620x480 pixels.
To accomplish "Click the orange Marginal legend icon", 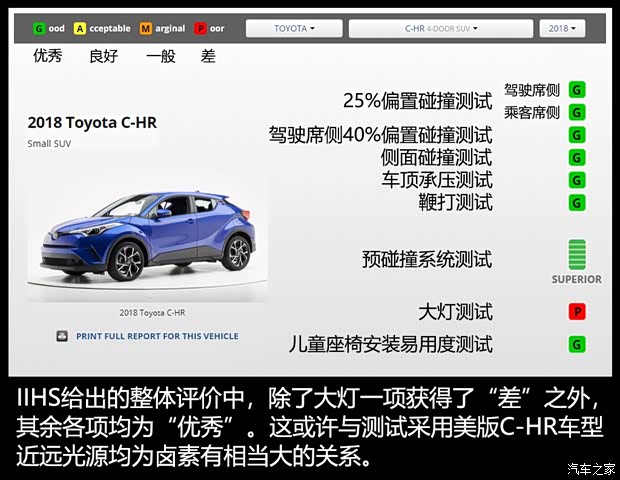I will pyautogui.click(x=146, y=28).
